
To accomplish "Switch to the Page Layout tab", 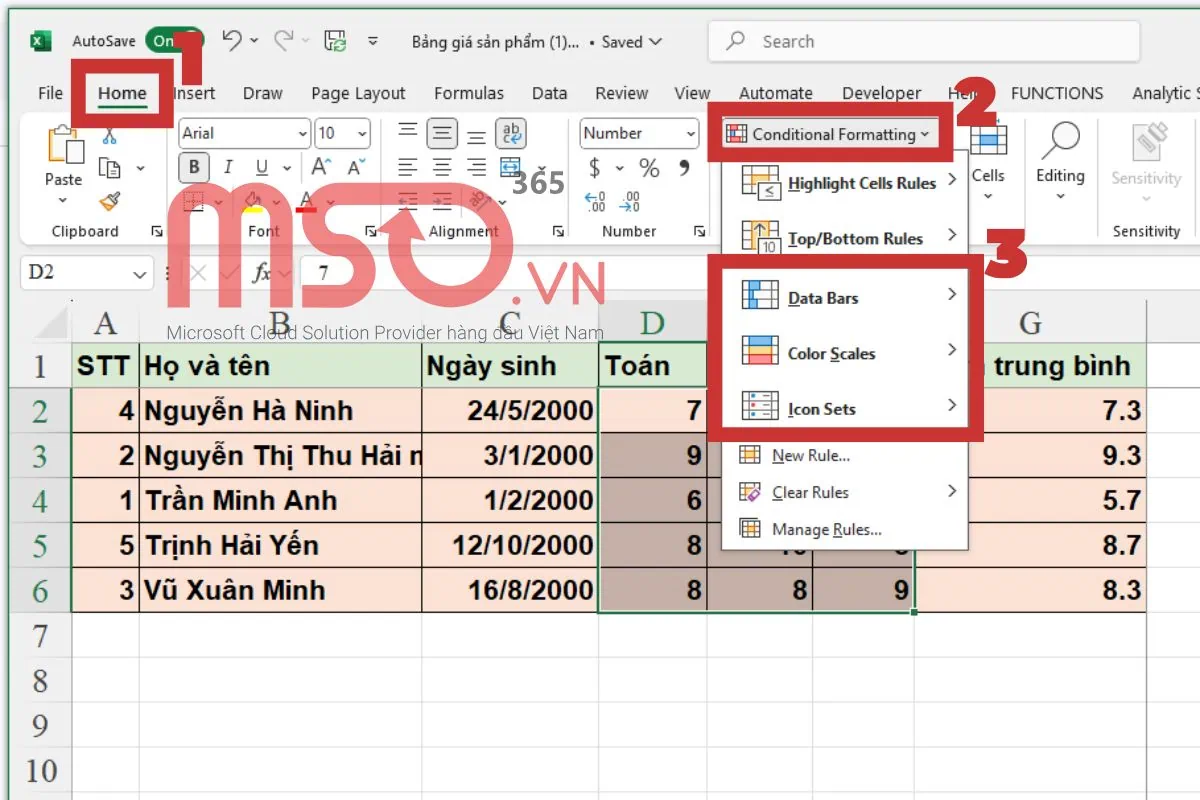I will 358,93.
